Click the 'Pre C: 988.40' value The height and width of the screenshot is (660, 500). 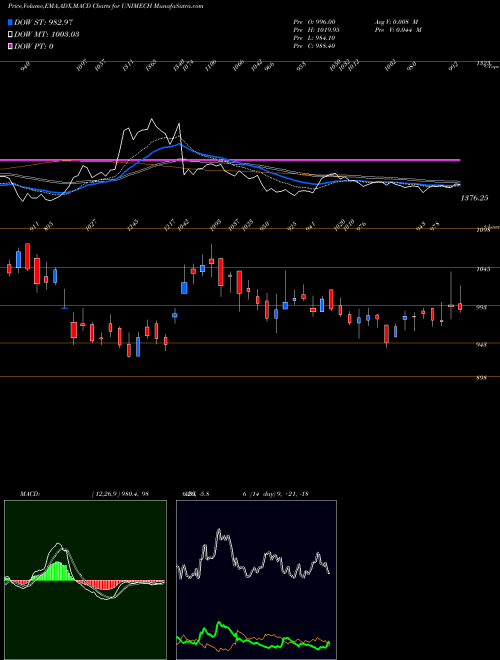(314, 46)
